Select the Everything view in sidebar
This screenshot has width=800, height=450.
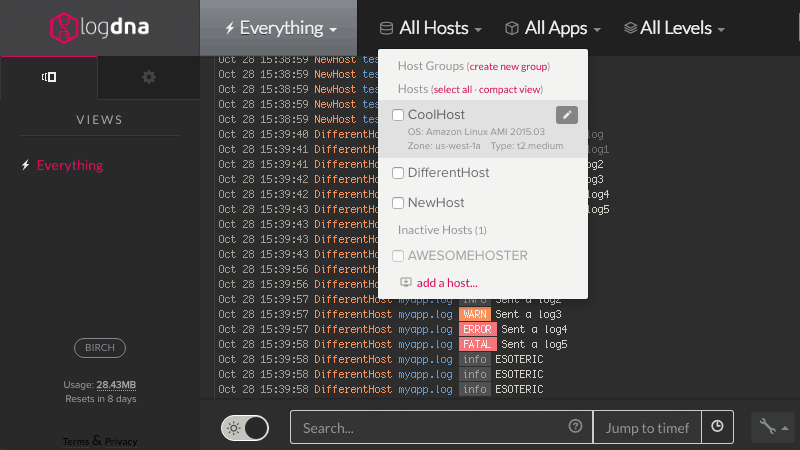tap(69, 165)
